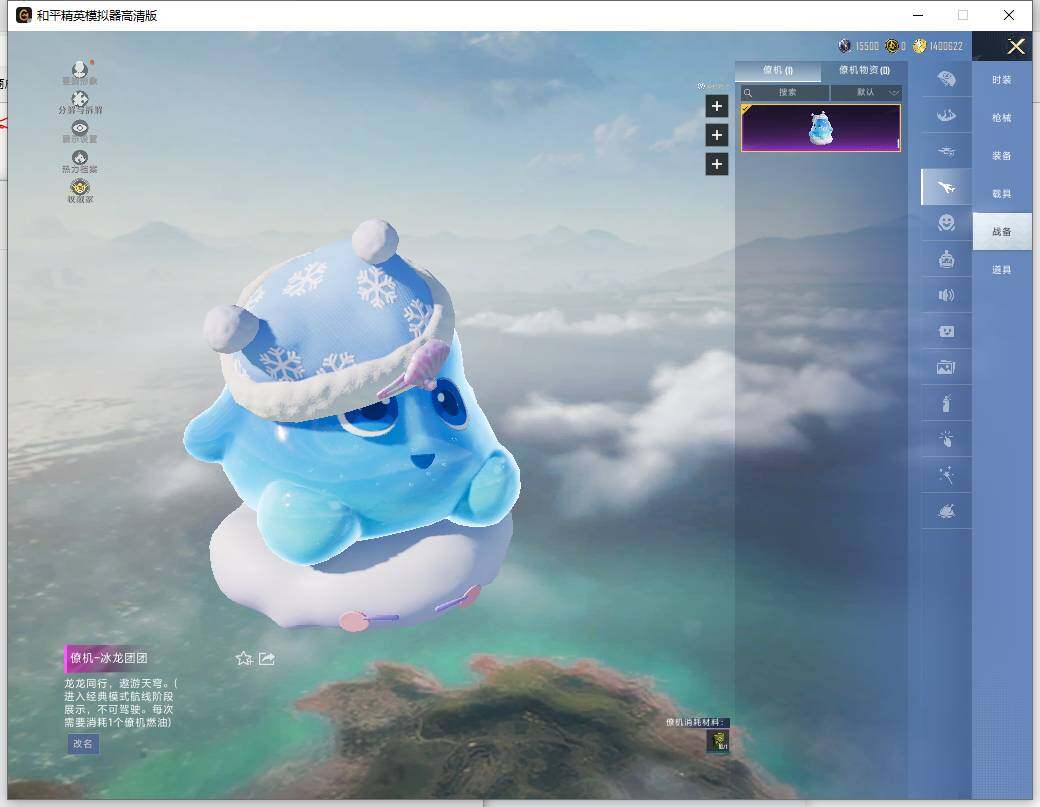Click the emulator app icon in title bar
Screen dimensions: 1040x807
[24, 15]
